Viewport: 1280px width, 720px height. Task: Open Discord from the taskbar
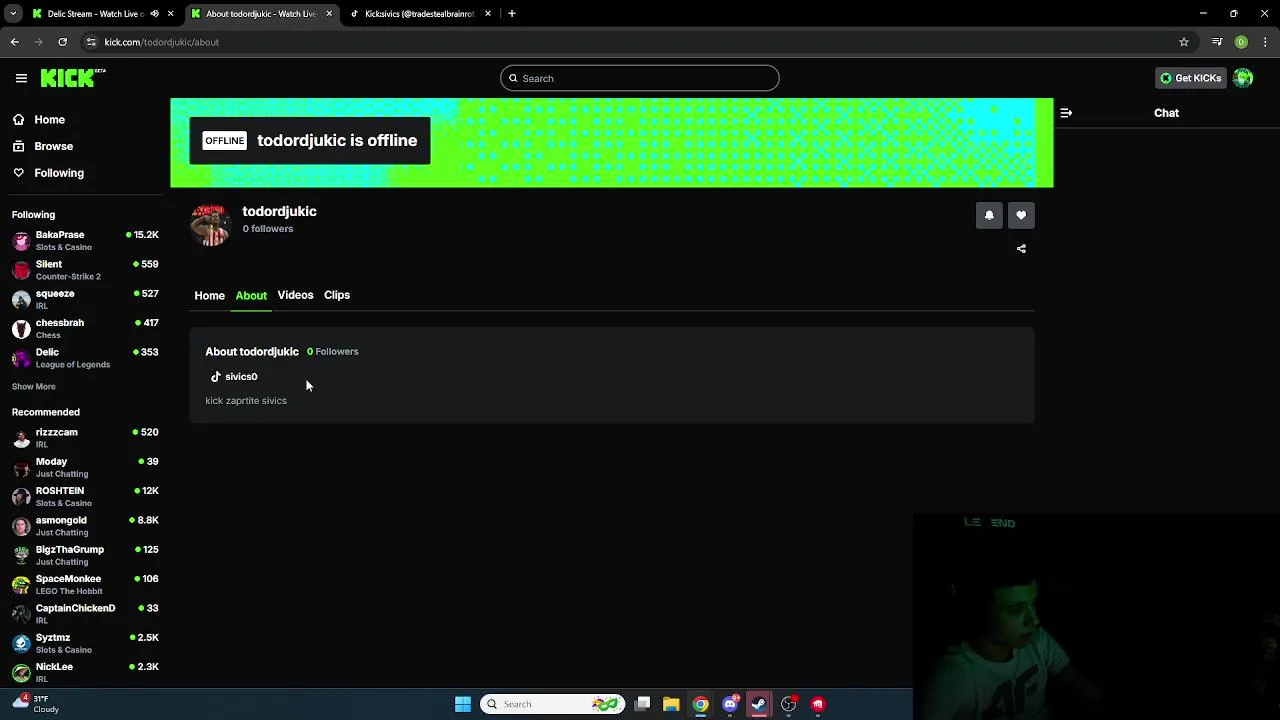pyautogui.click(x=730, y=704)
